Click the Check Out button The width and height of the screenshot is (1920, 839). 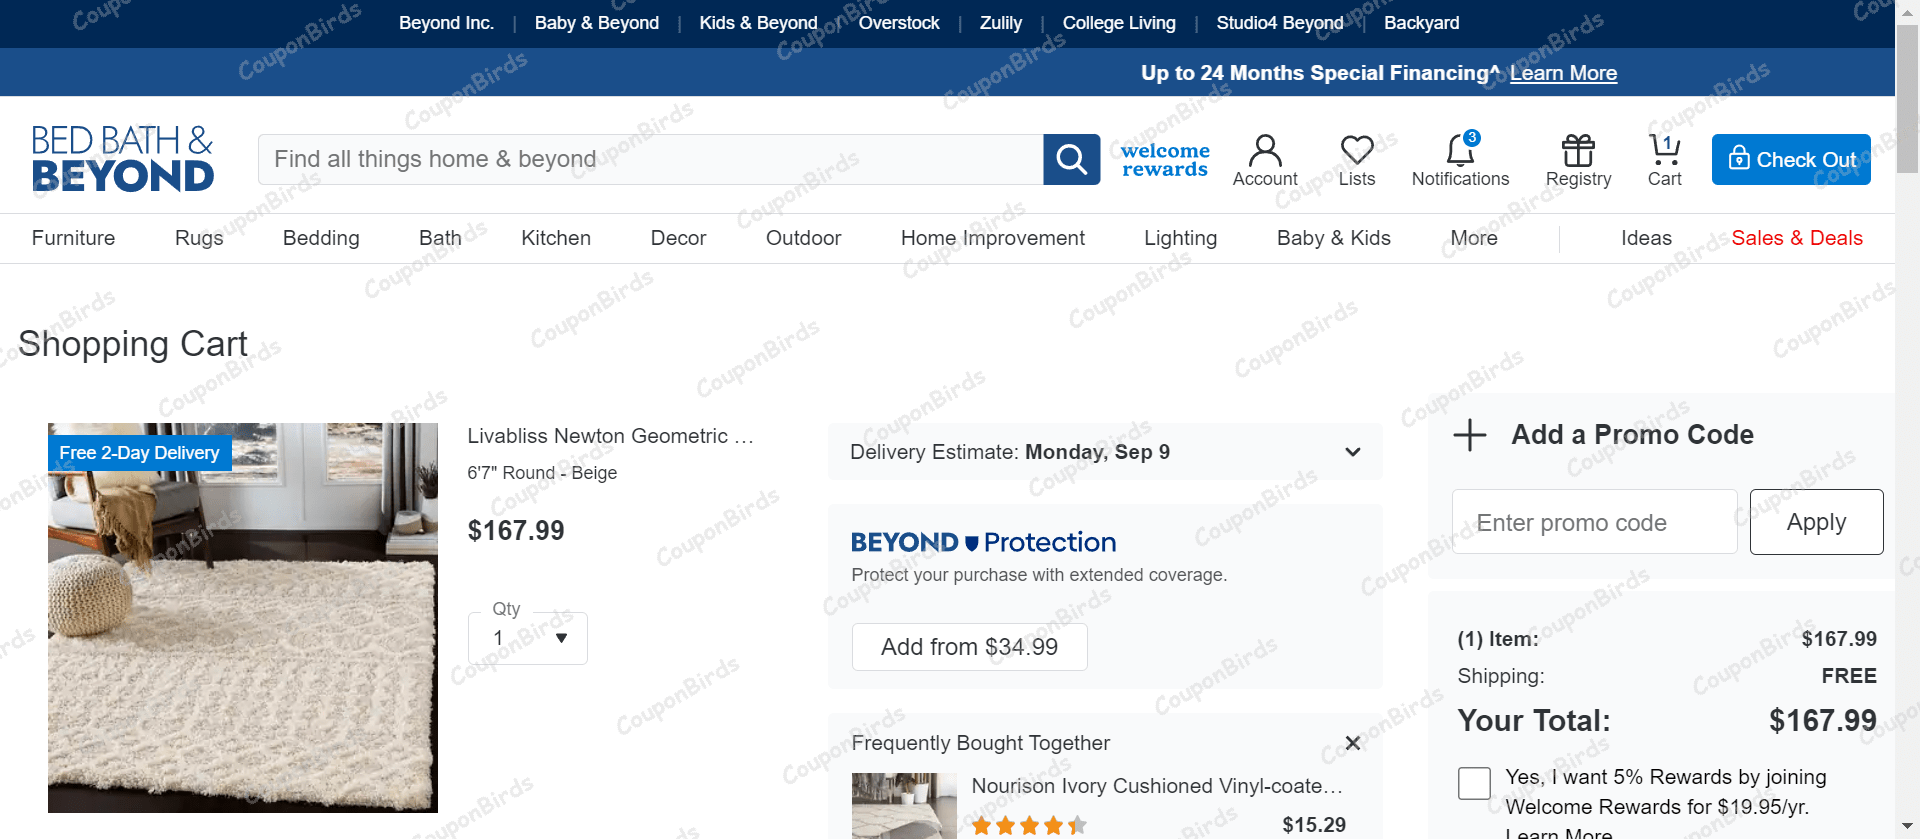tap(1791, 159)
